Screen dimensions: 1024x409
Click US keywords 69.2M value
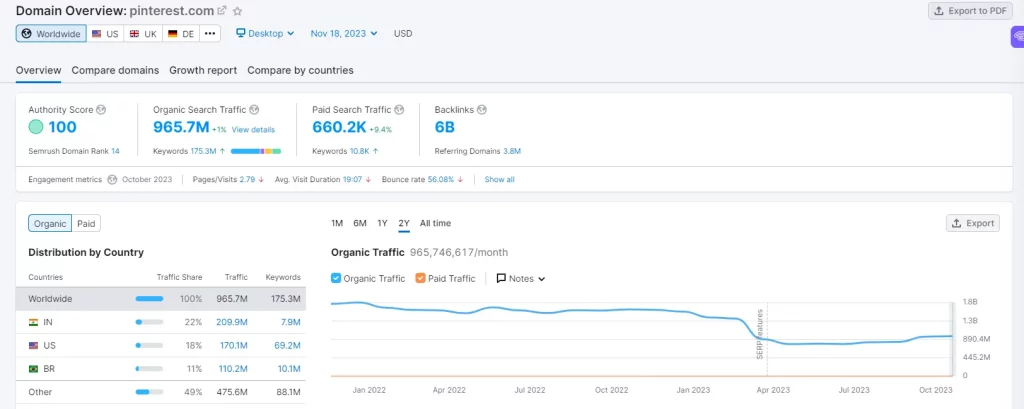click(287, 346)
